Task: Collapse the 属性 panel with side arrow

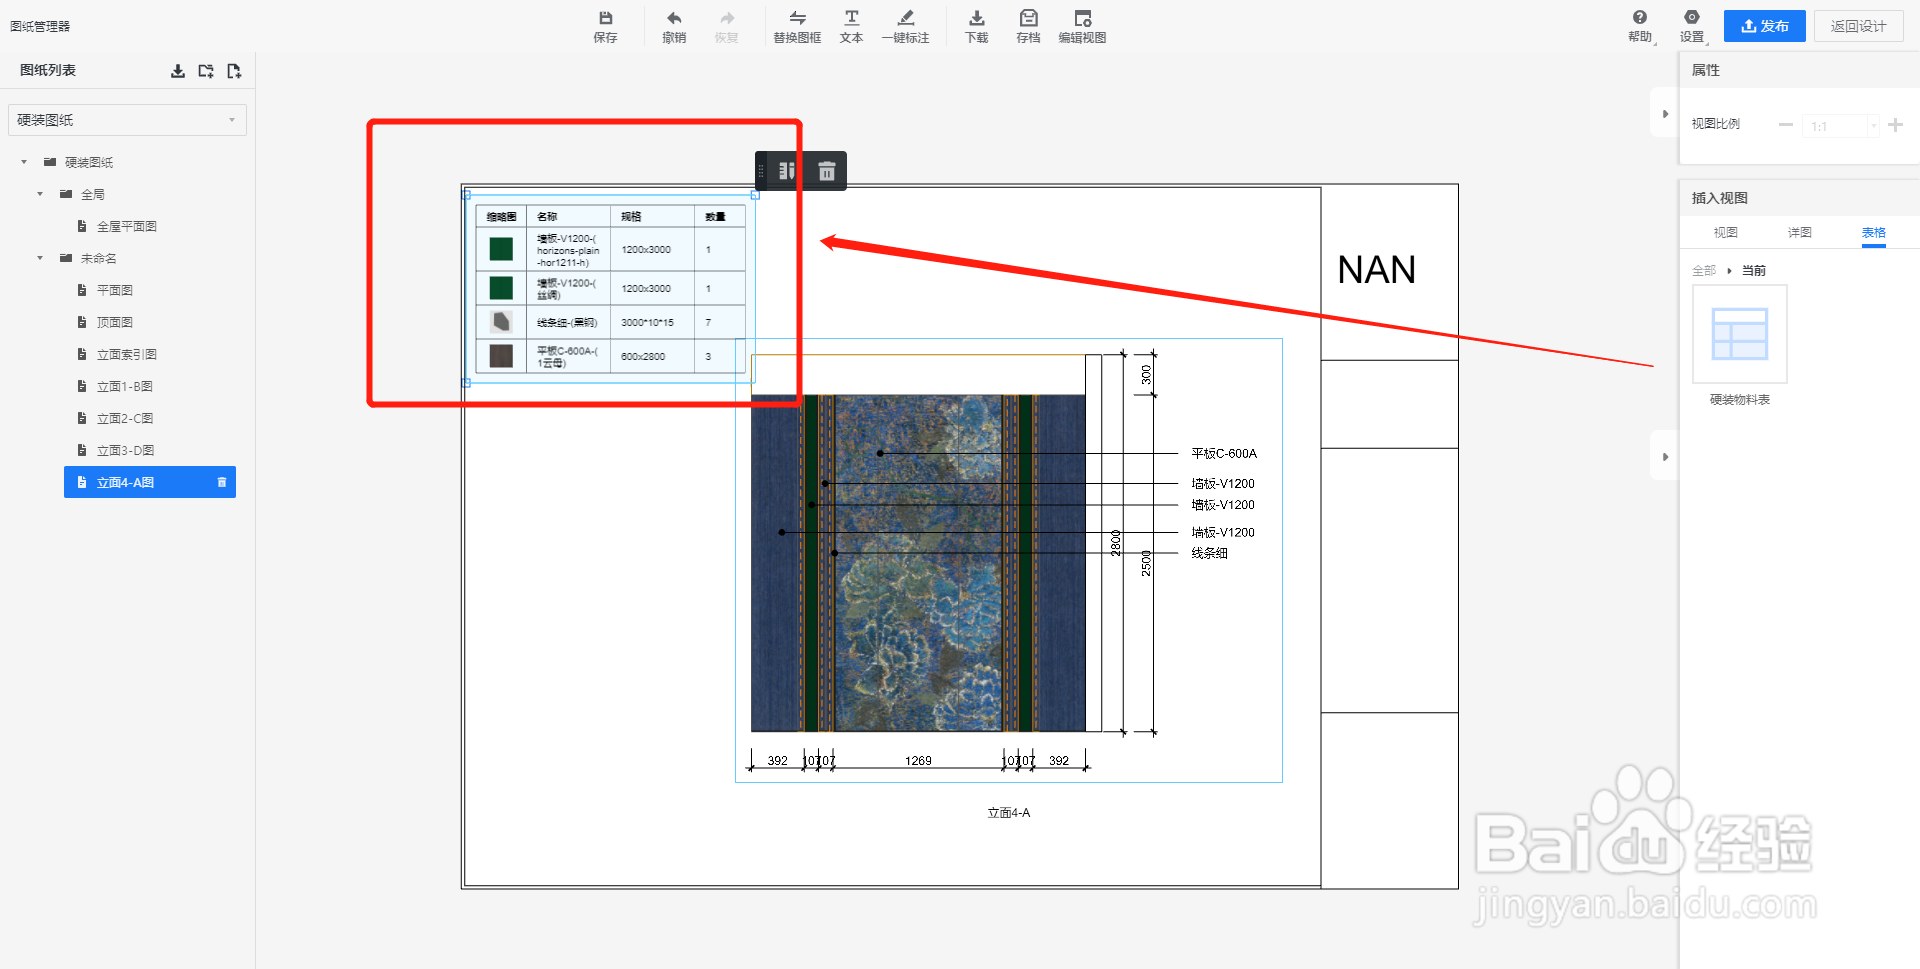Action: tap(1665, 114)
